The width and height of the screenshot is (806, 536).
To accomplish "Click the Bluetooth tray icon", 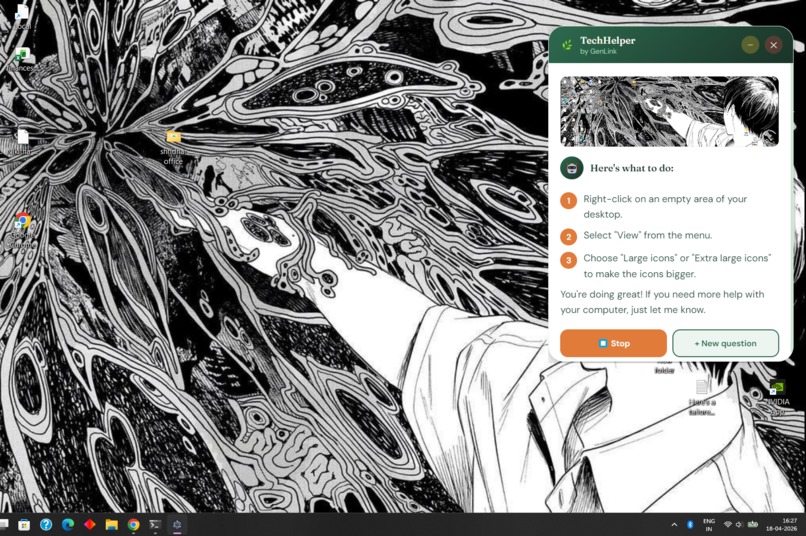I will [690, 525].
